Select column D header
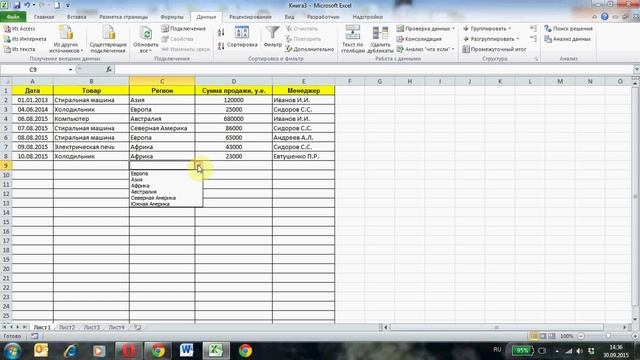 pyautogui.click(x=233, y=81)
